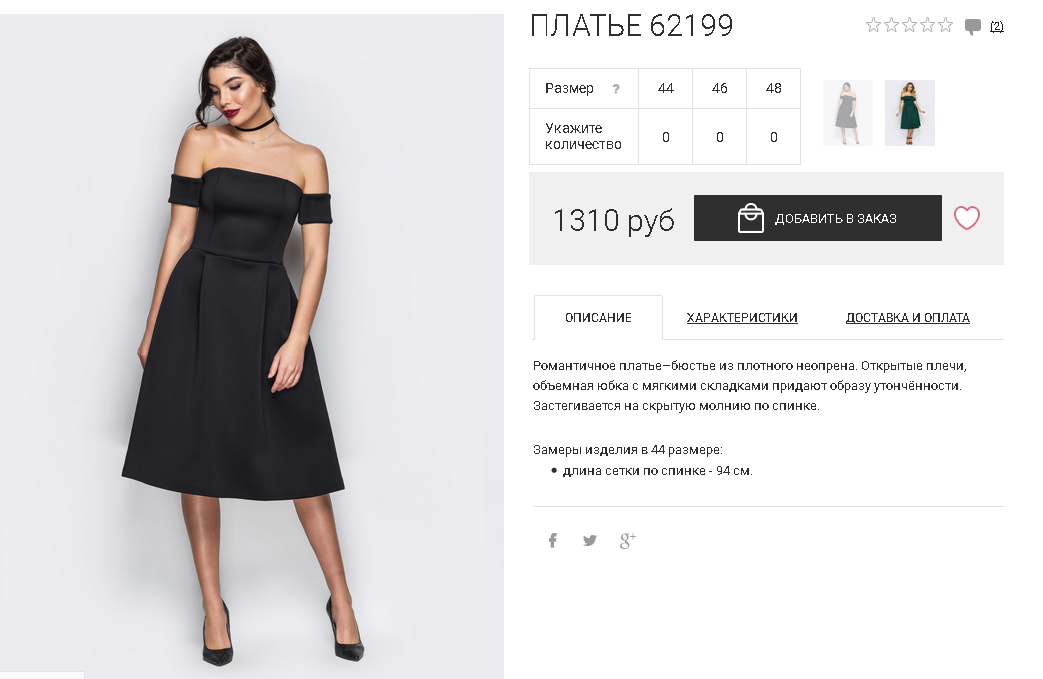Rate the dress with the first star

click(x=873, y=25)
